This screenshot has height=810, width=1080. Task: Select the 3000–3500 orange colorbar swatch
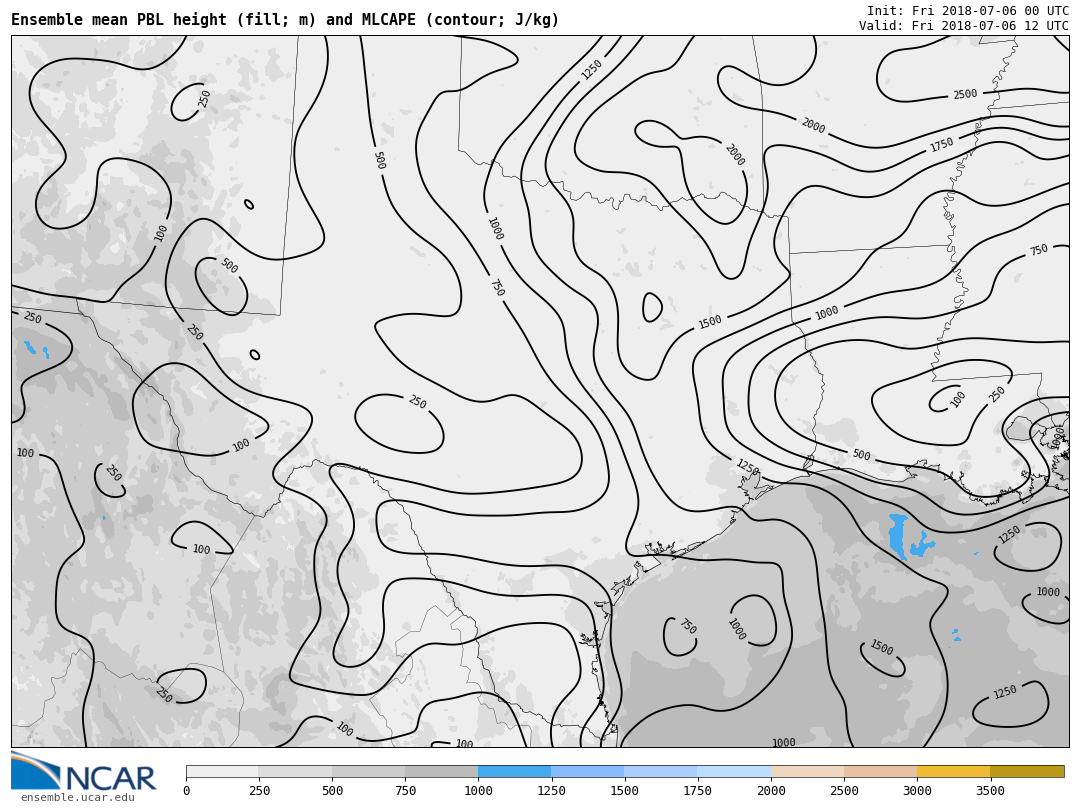(x=953, y=772)
